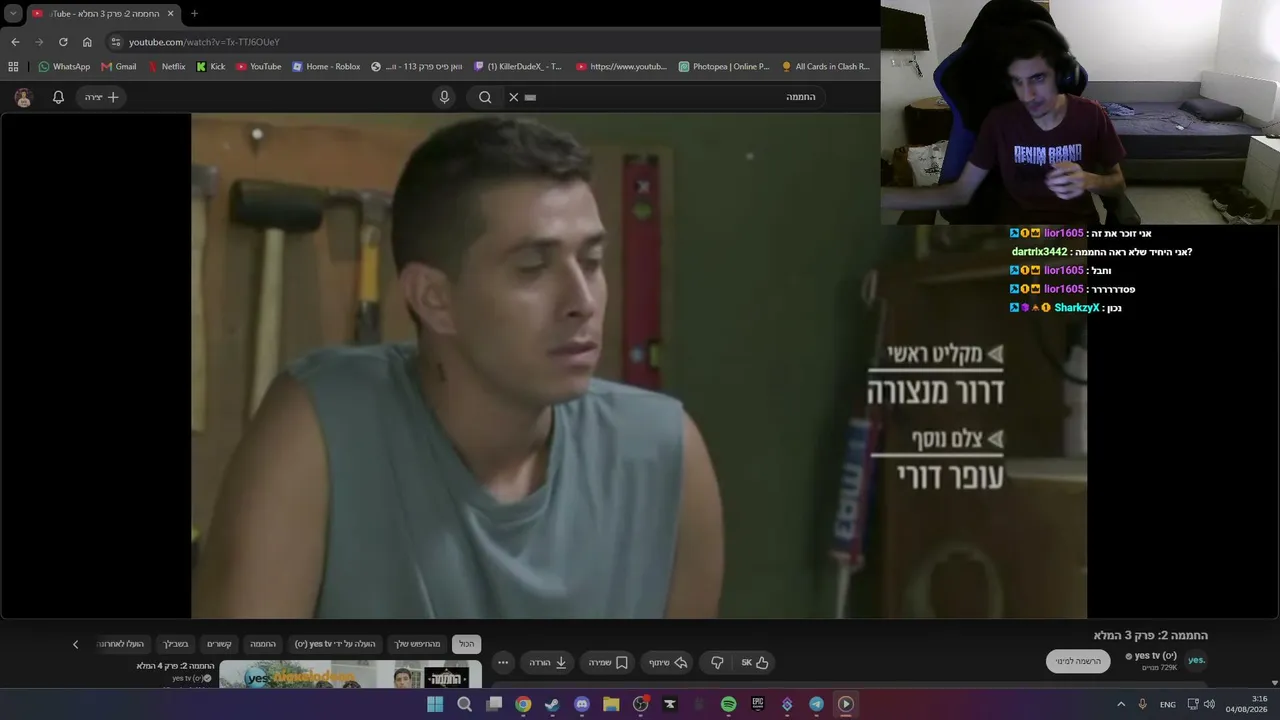Viewport: 1280px width, 720px height.
Task: Select the 'קשורים' filter chip
Action: (219, 644)
